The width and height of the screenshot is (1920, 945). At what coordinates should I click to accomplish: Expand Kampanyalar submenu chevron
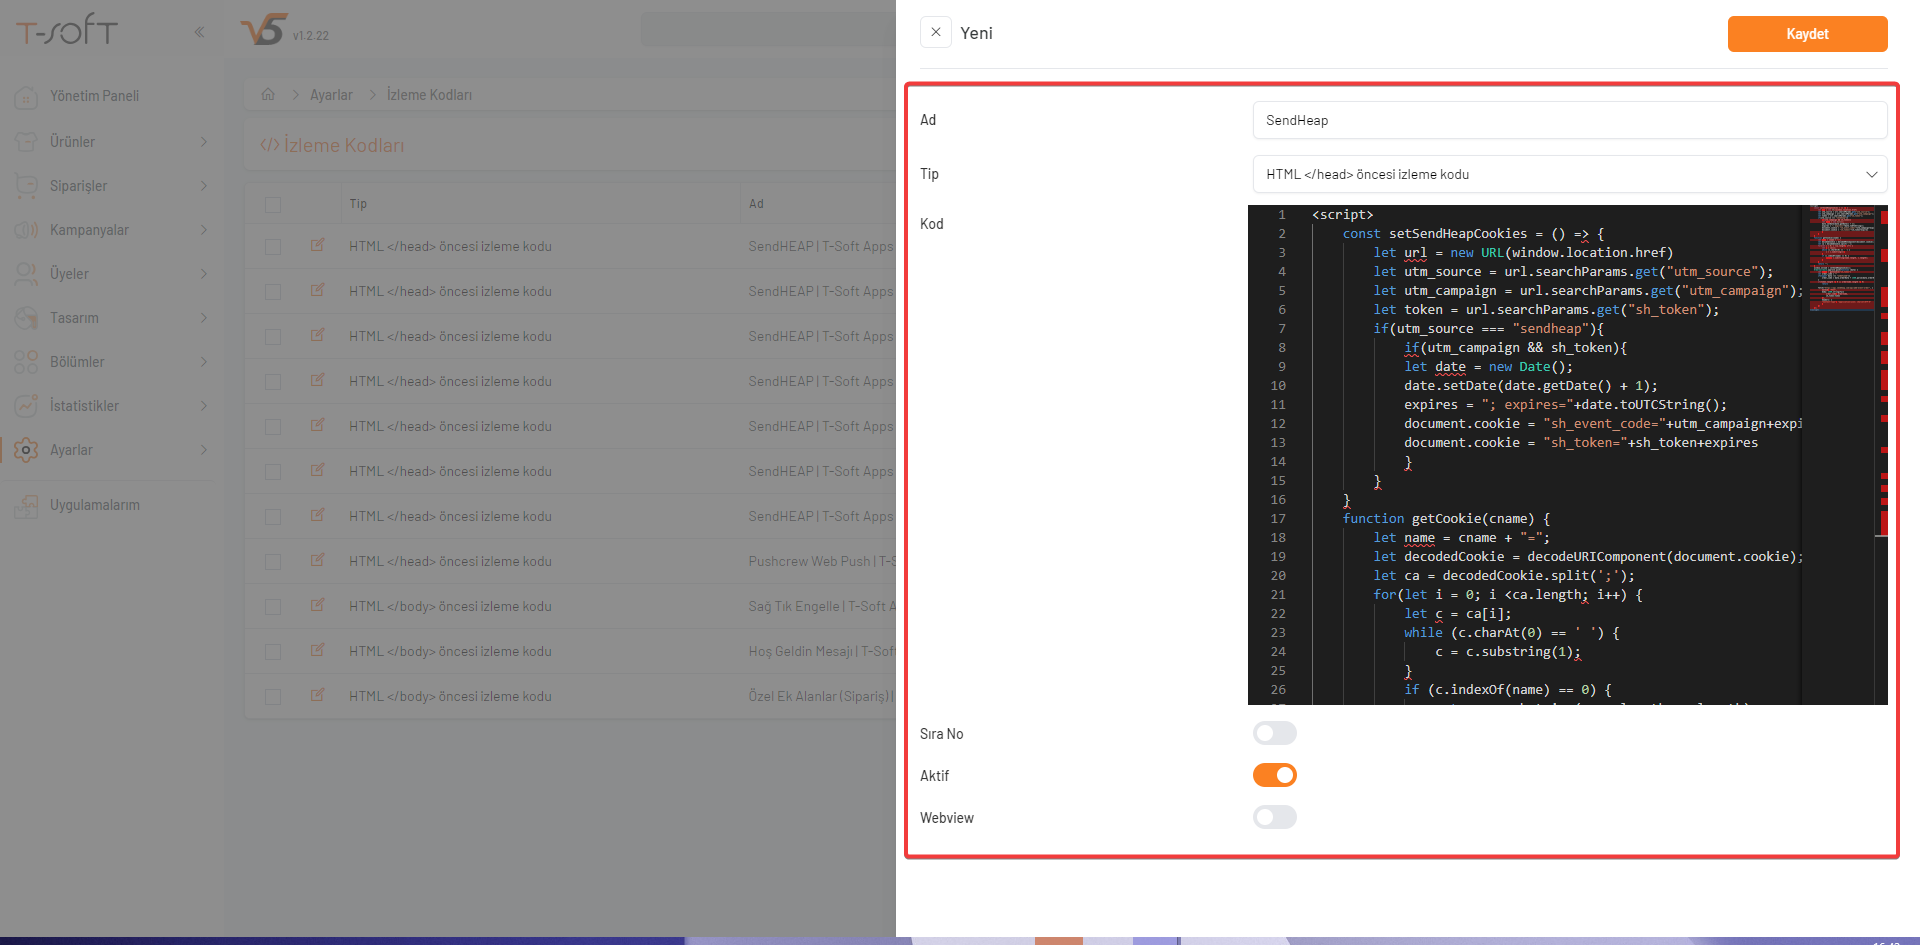pyautogui.click(x=204, y=230)
